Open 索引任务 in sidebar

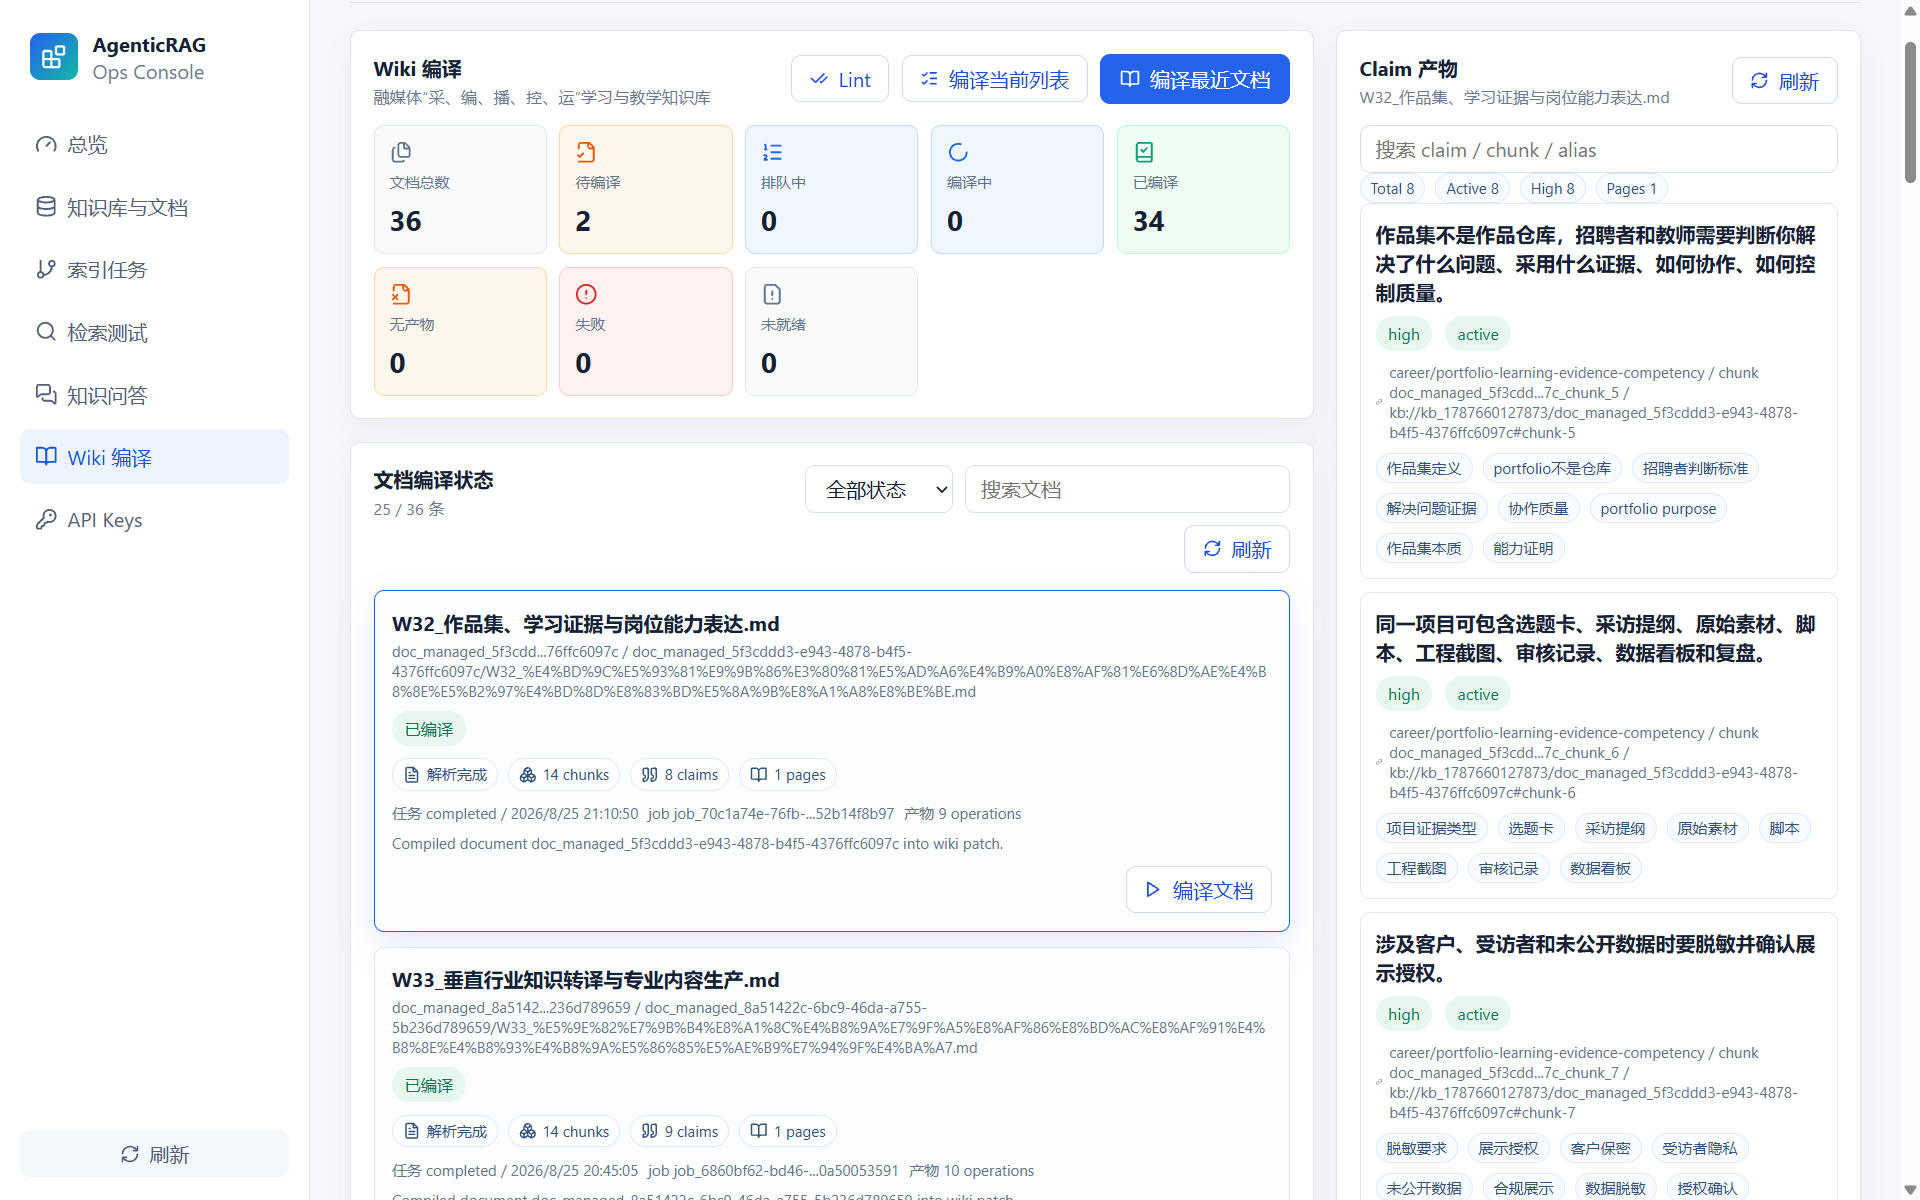(154, 270)
